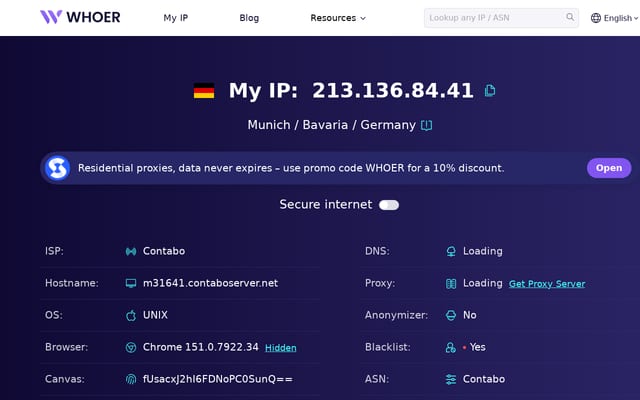Click the IP address 213.136.84.41
This screenshot has width=640, height=400.
click(393, 91)
